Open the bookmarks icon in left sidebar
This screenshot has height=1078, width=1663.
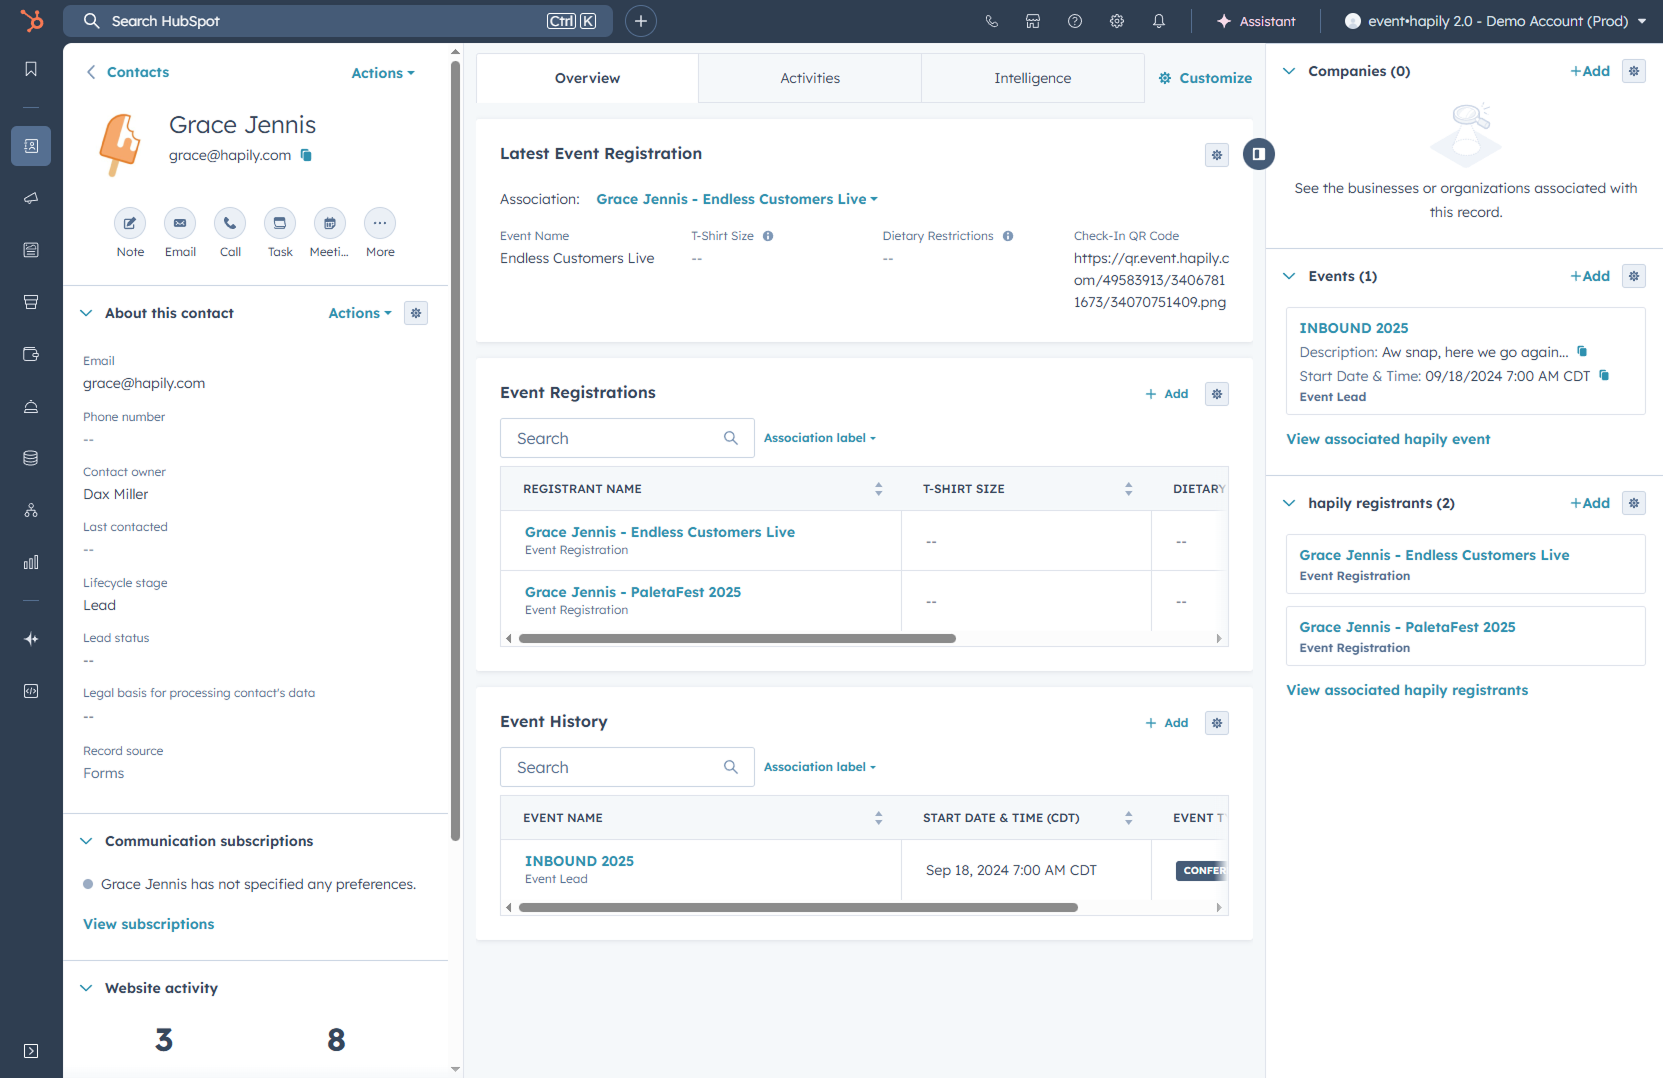point(31,69)
